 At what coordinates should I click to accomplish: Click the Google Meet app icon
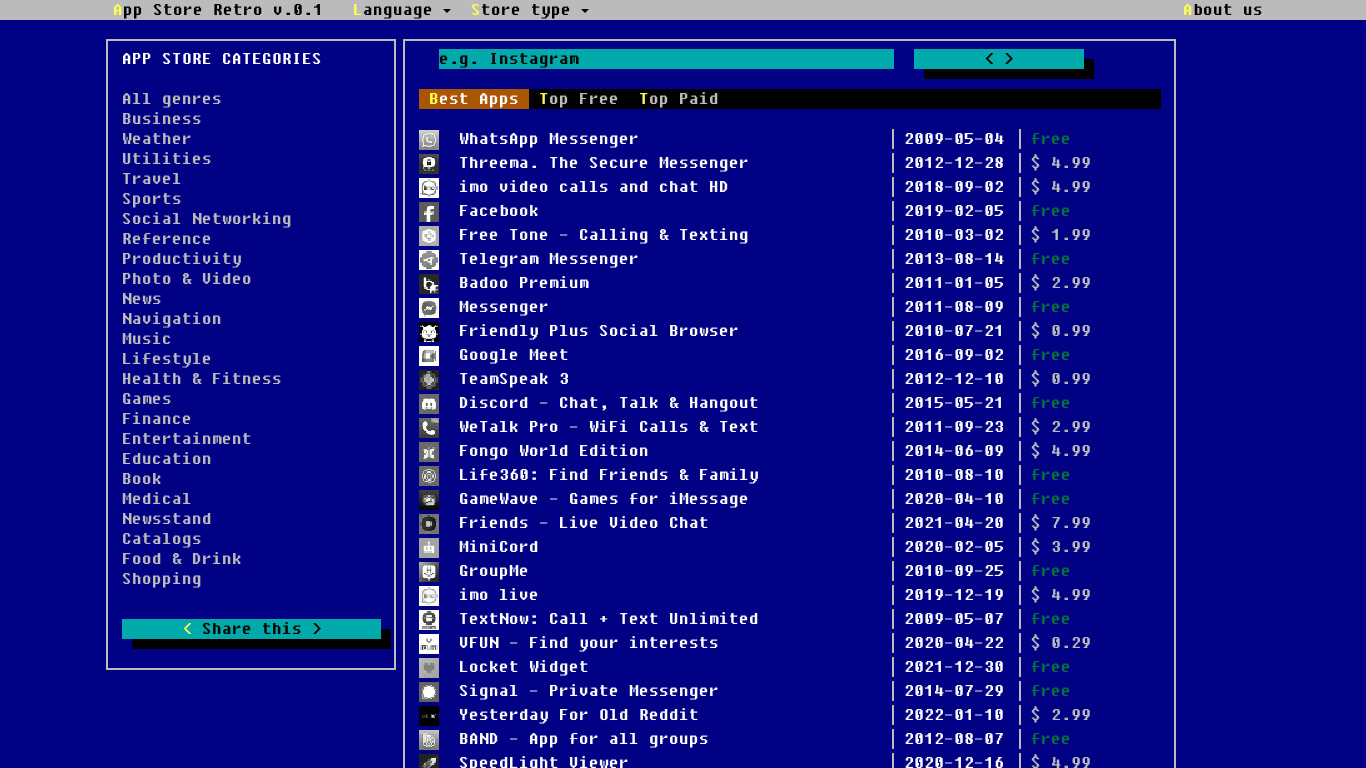[429, 356]
